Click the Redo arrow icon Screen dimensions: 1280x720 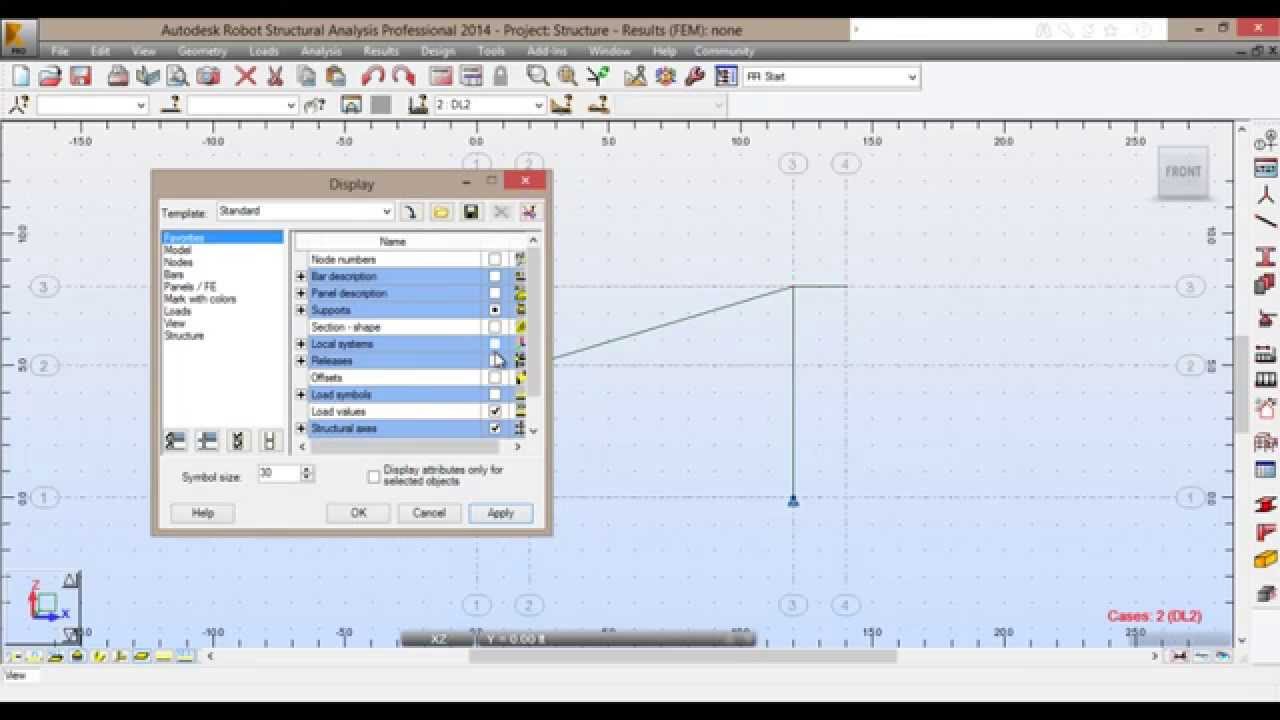[x=404, y=76]
